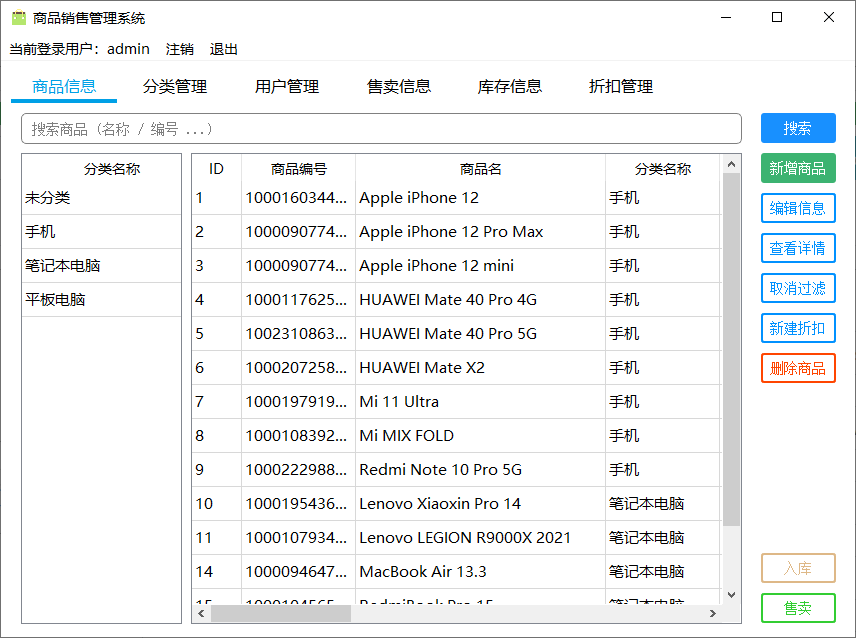Select Apple iPhone 12 Pro Max row
The image size is (856, 638).
(x=456, y=231)
